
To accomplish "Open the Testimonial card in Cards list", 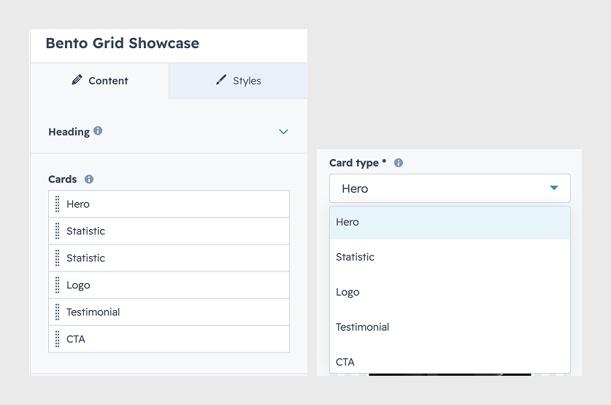I will pyautogui.click(x=169, y=312).
